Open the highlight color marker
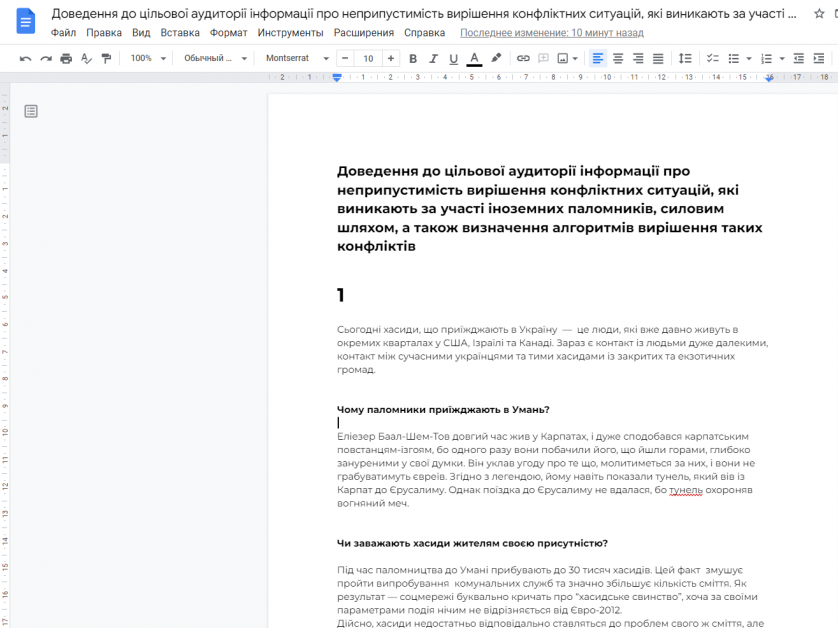Screen dimensions: 838x628 [496, 58]
